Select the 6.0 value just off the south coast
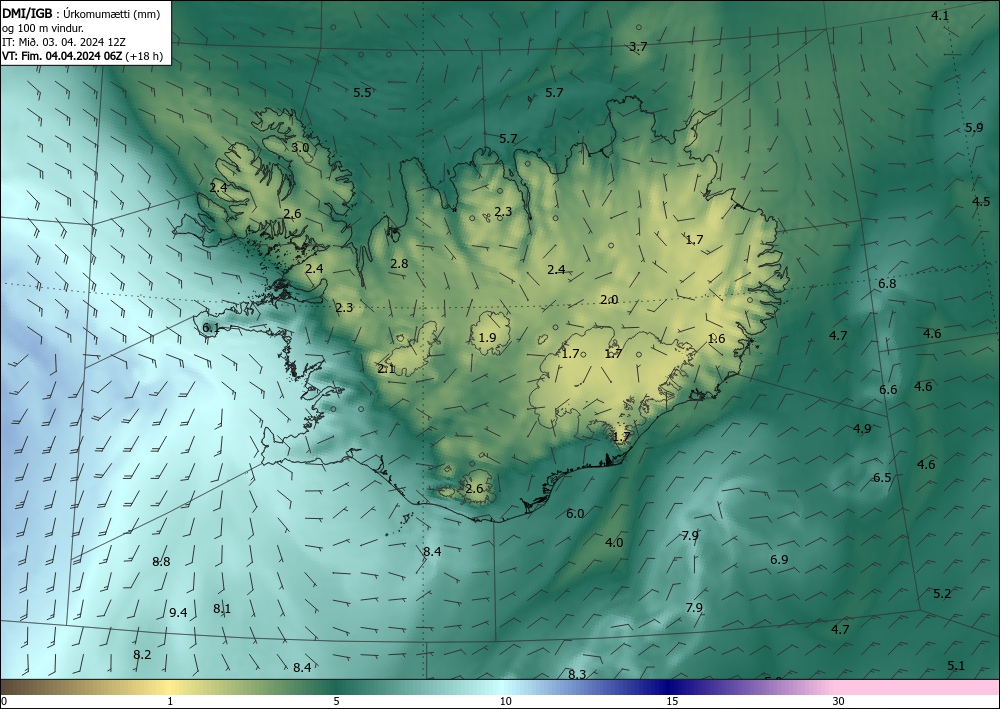This screenshot has width=1000, height=709. coord(575,514)
